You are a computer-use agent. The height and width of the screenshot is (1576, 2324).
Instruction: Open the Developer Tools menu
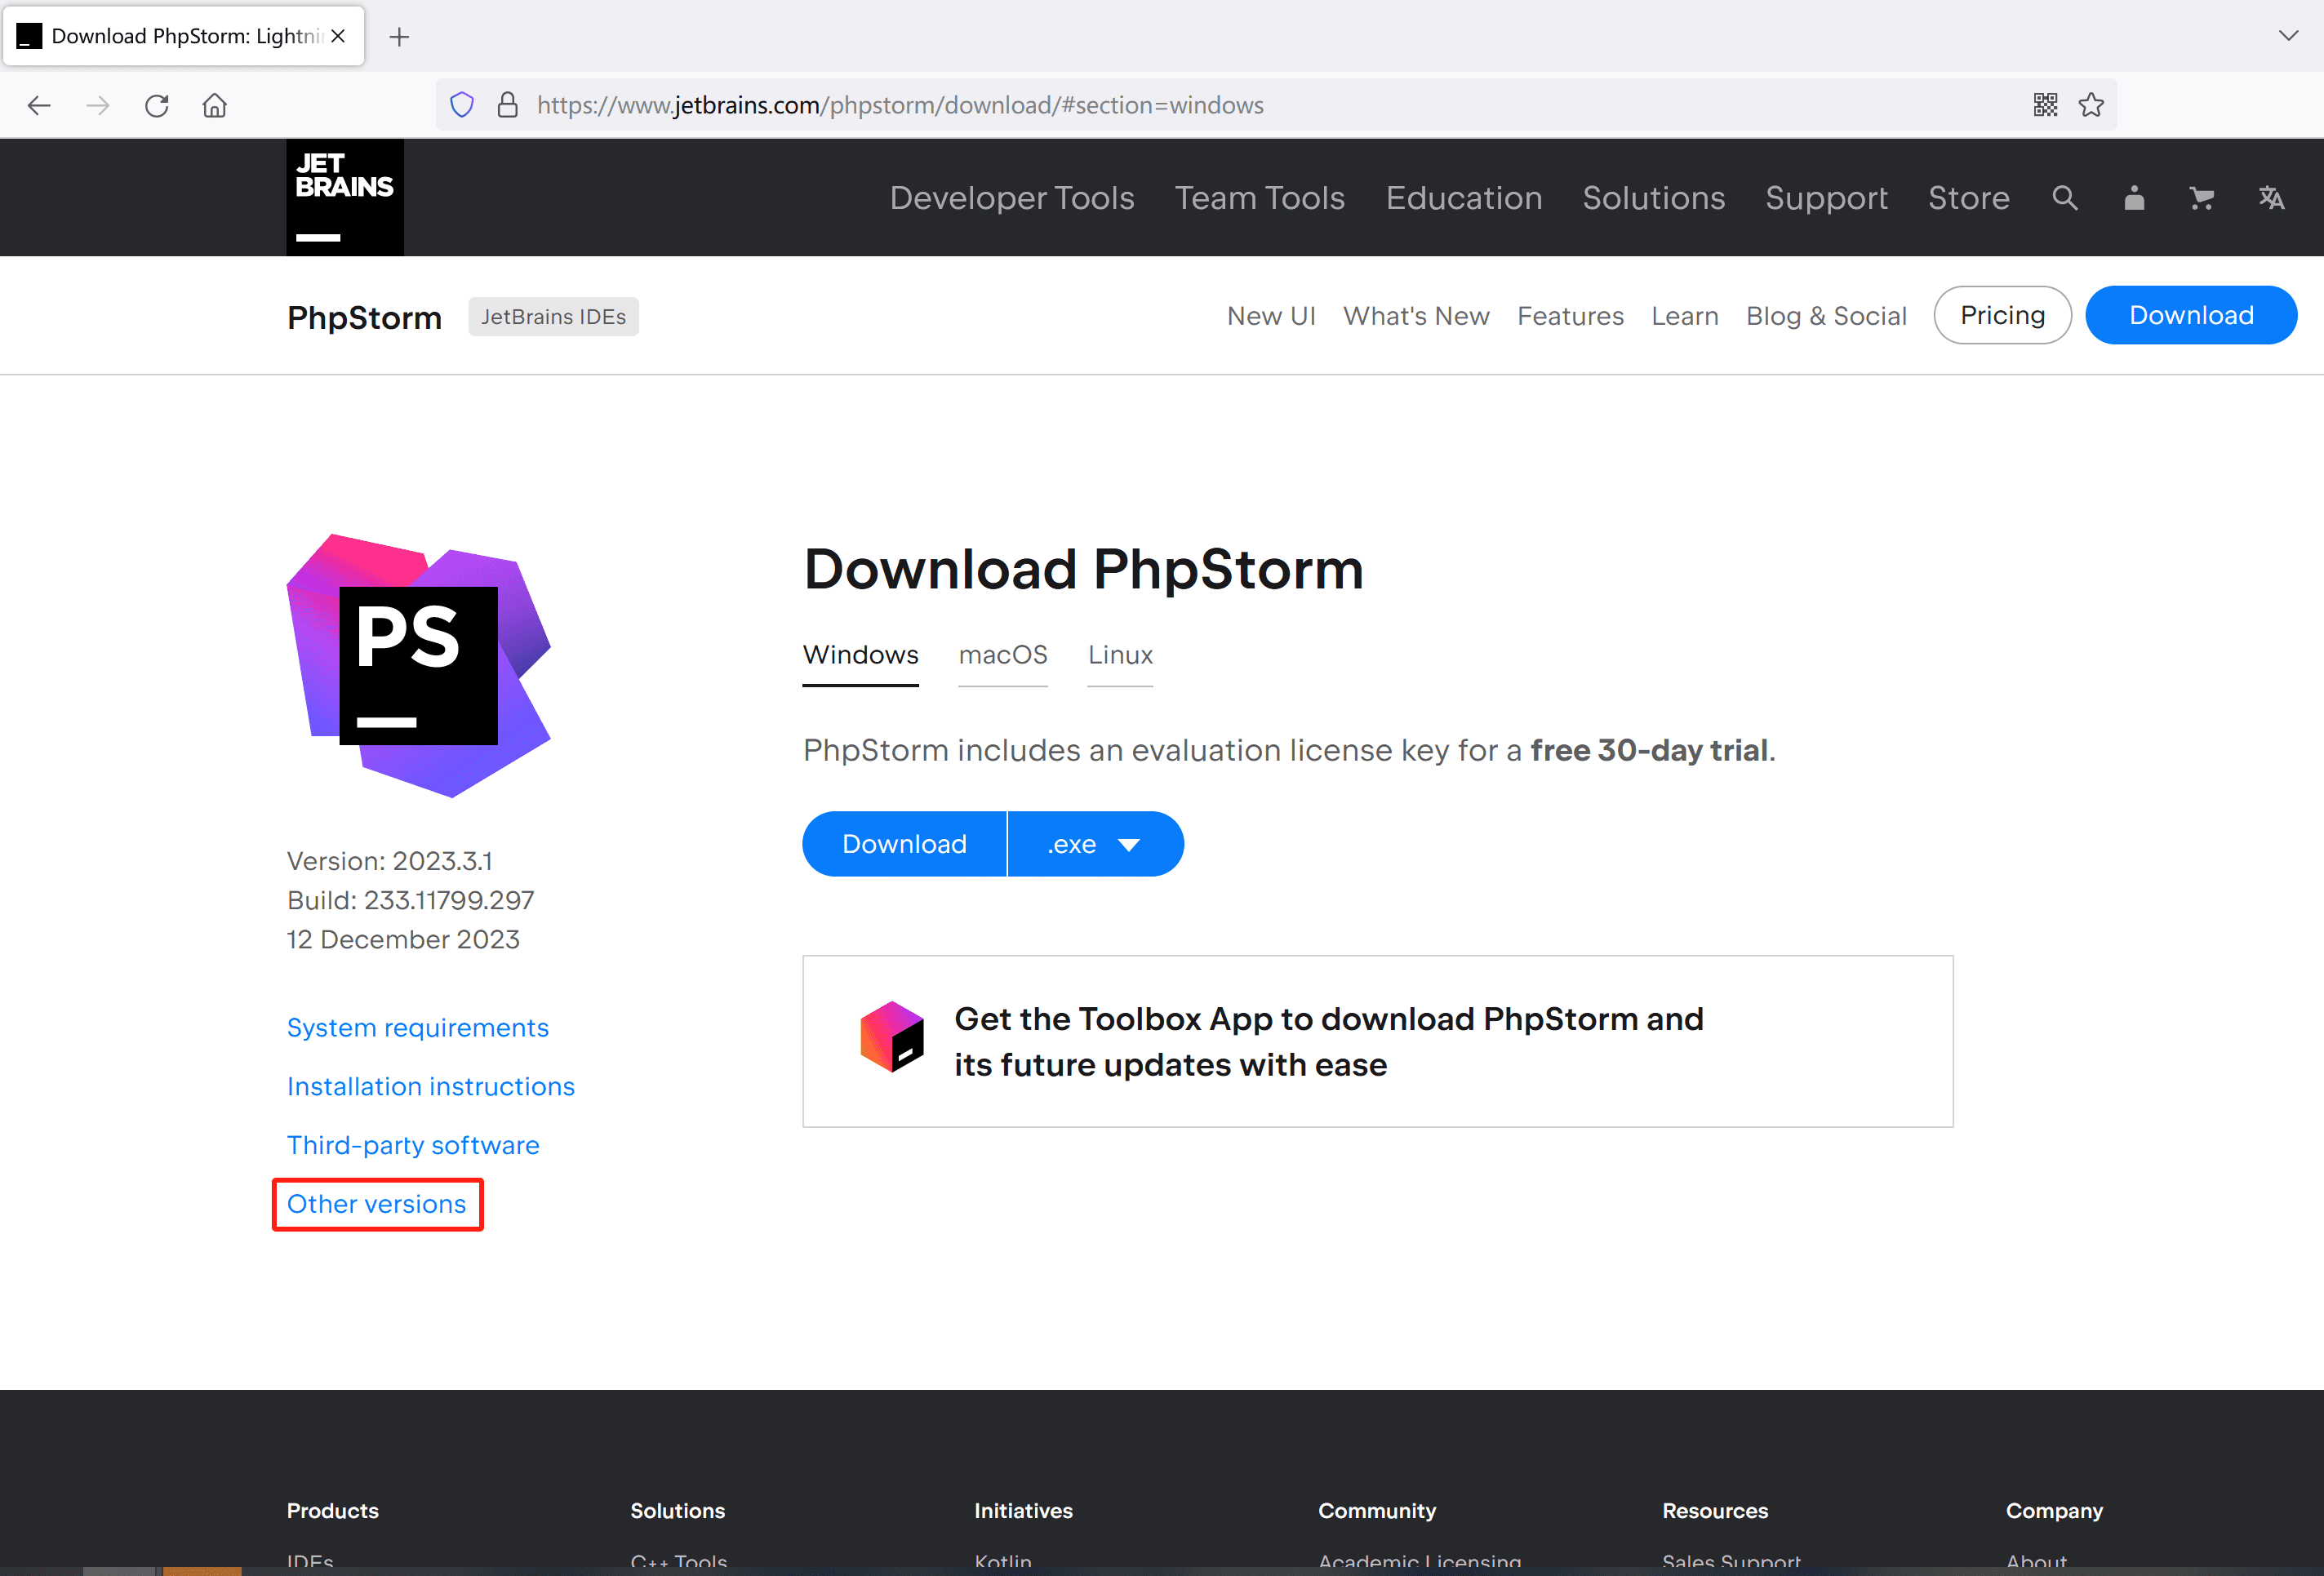point(1011,198)
